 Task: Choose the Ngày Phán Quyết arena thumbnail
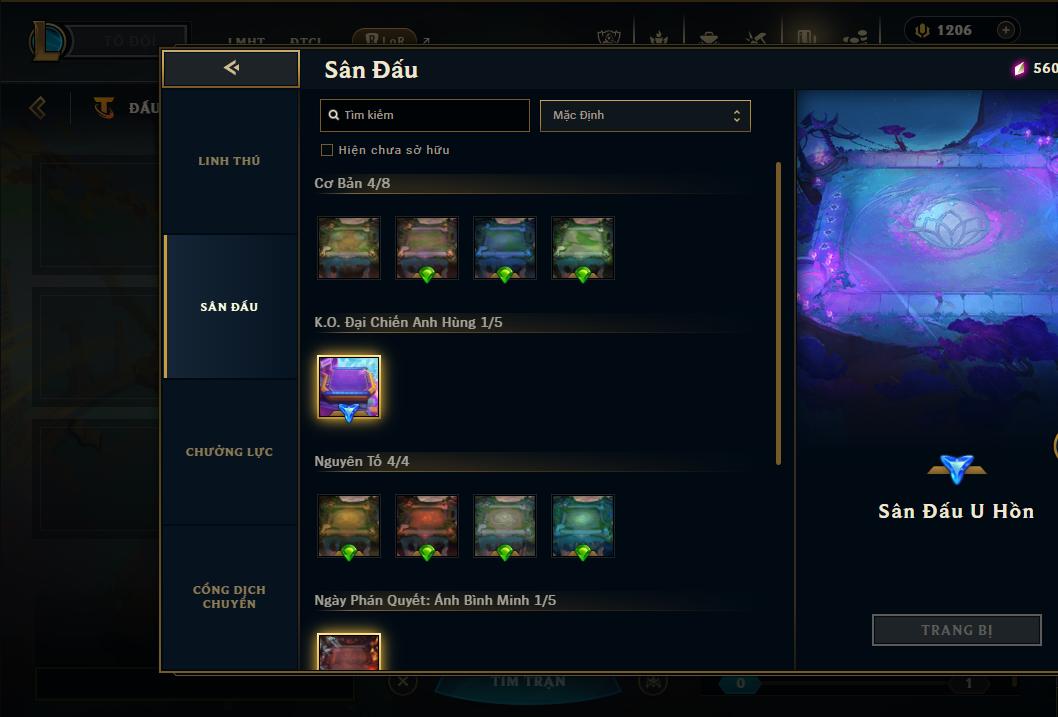click(349, 652)
